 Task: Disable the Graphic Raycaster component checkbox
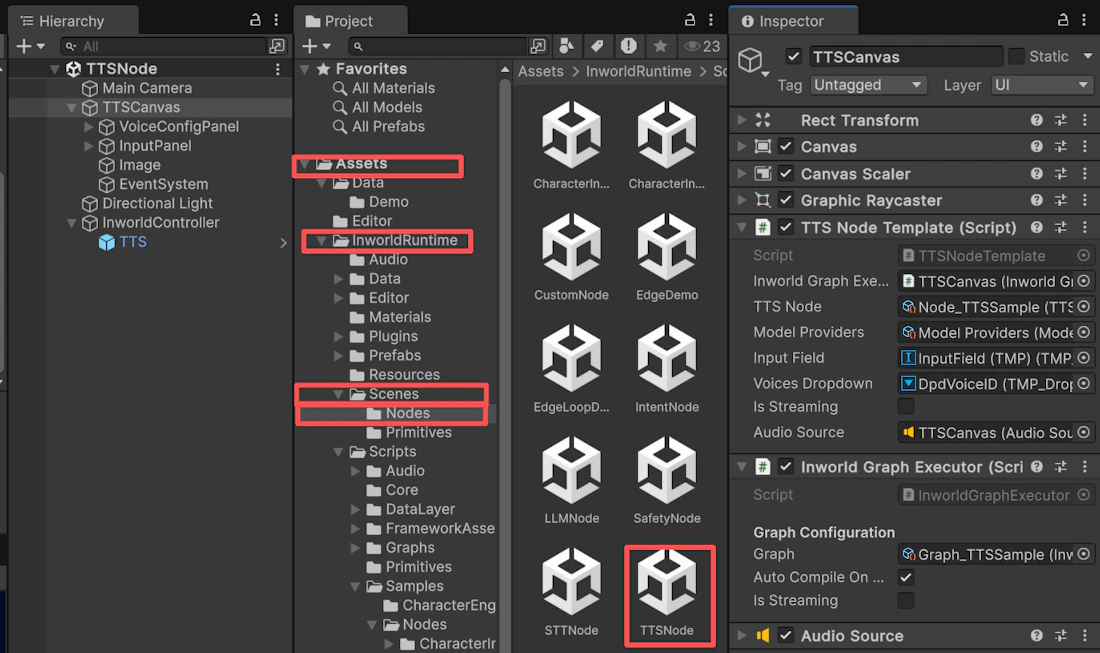click(786, 200)
